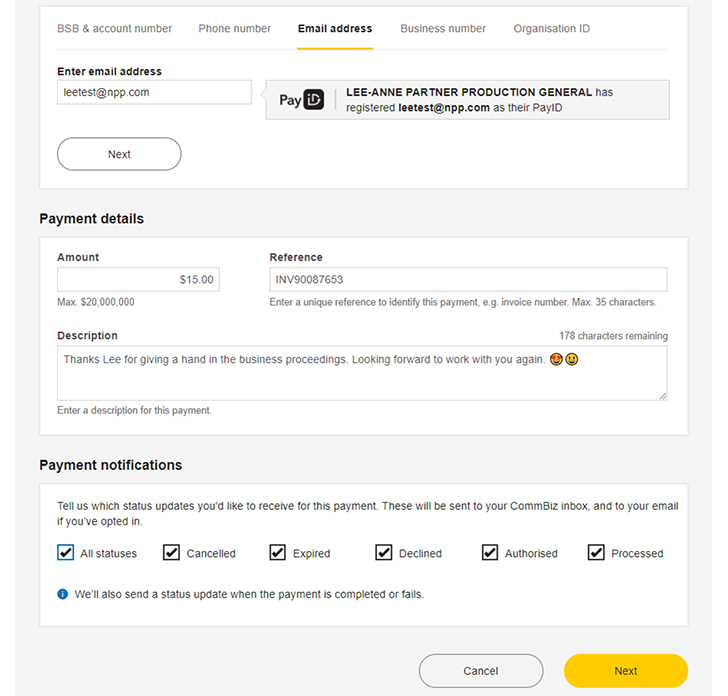Click the Cancel button

(480, 671)
